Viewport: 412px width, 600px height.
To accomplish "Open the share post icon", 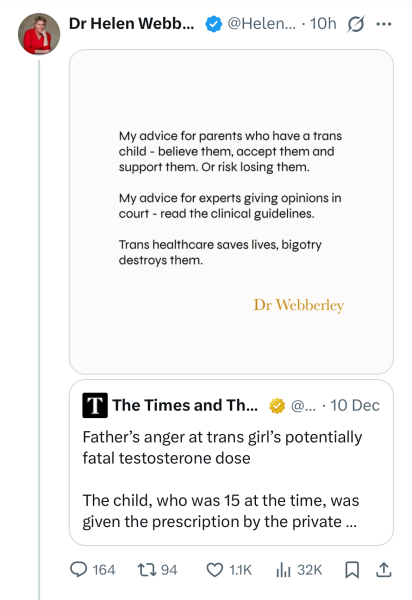I will click(x=384, y=570).
